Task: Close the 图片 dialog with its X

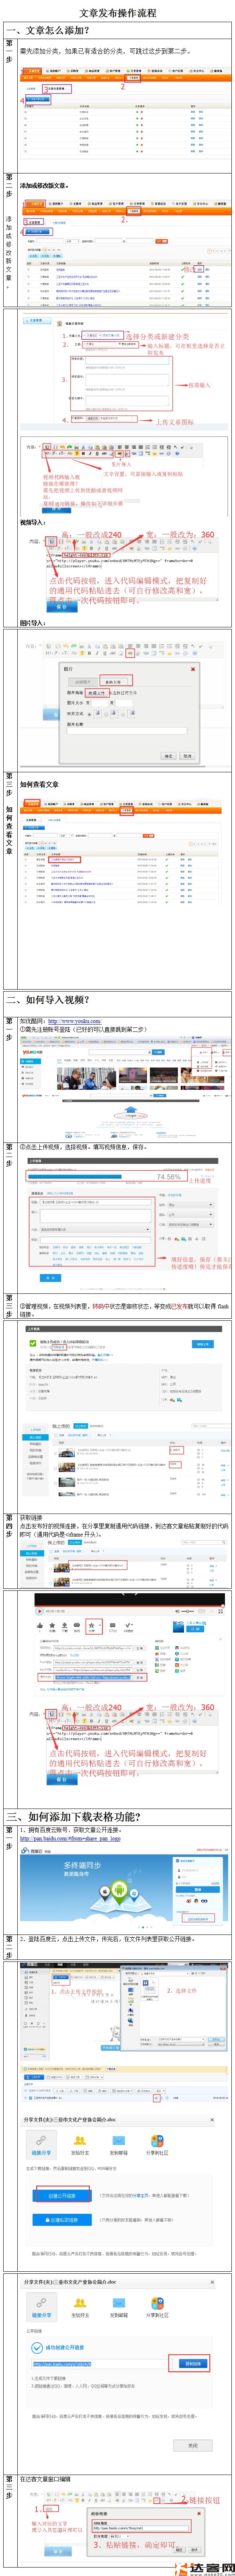Action: pyautogui.click(x=192, y=669)
